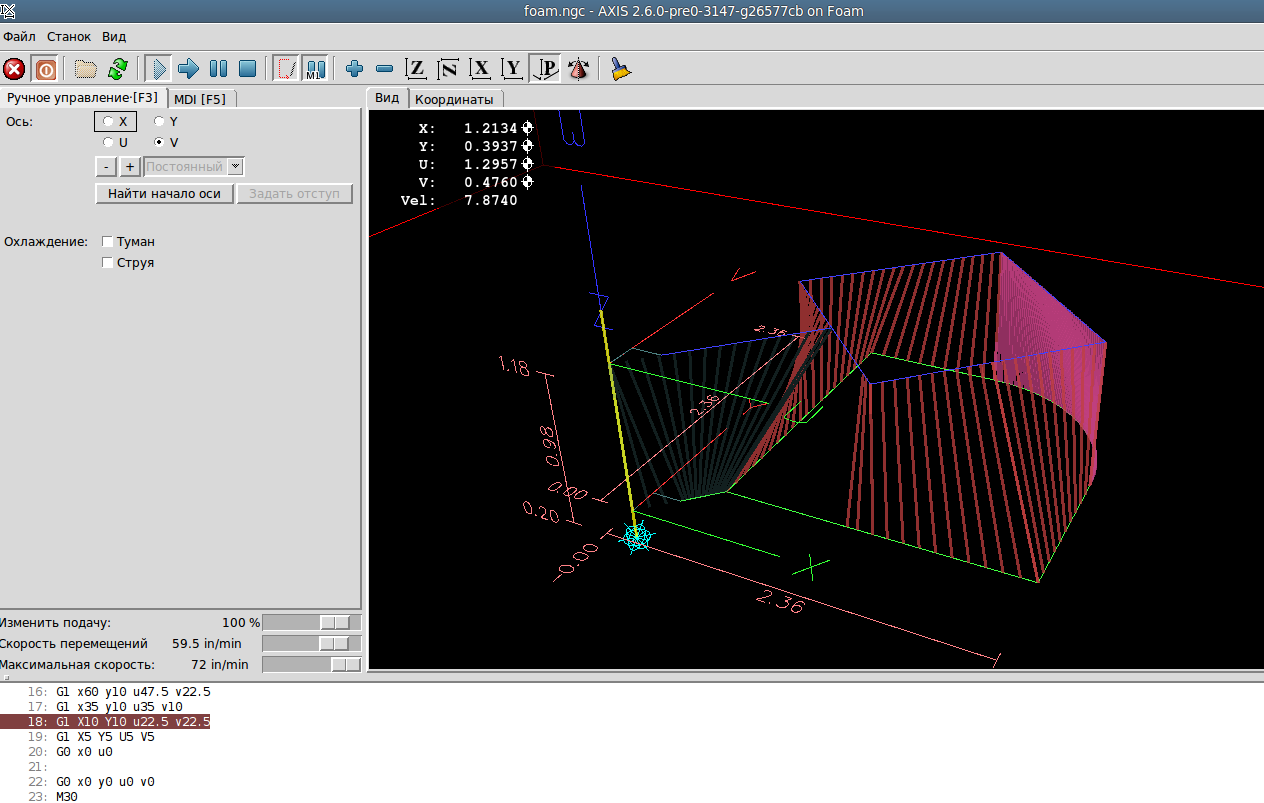Screen dimensions: 1264x803
Task: Reload the current file with green arrows
Action: point(118,69)
